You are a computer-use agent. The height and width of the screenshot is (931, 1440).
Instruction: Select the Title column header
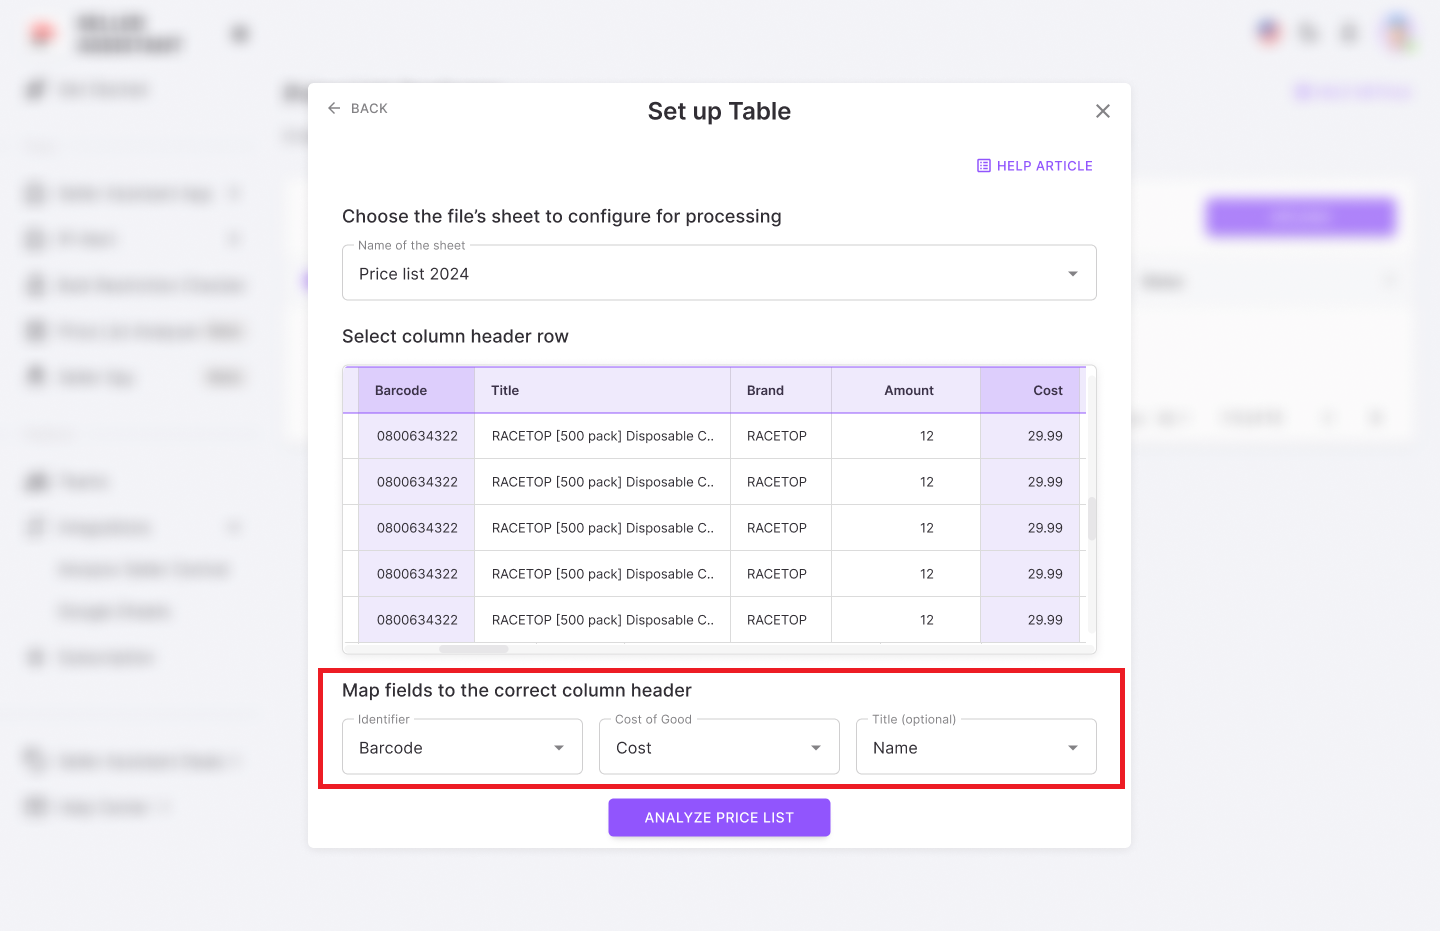(x=505, y=391)
